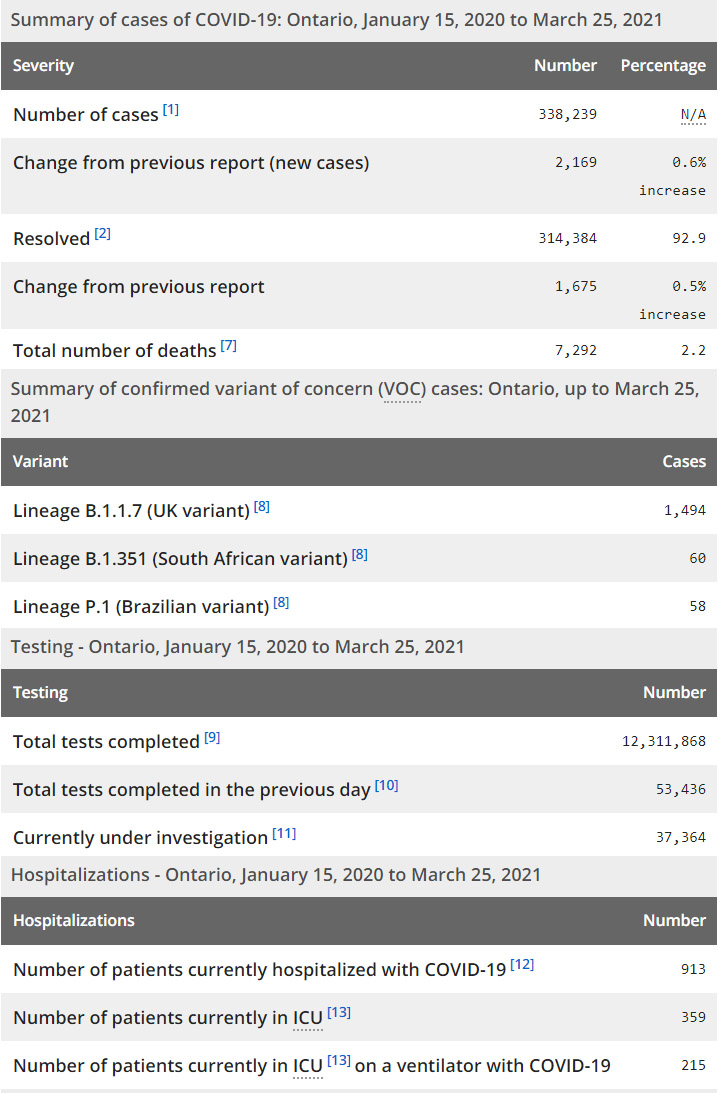Screen dimensions: 718x1093
Task: Click the N/A abbreviation in Percentage column
Action: [693, 115]
